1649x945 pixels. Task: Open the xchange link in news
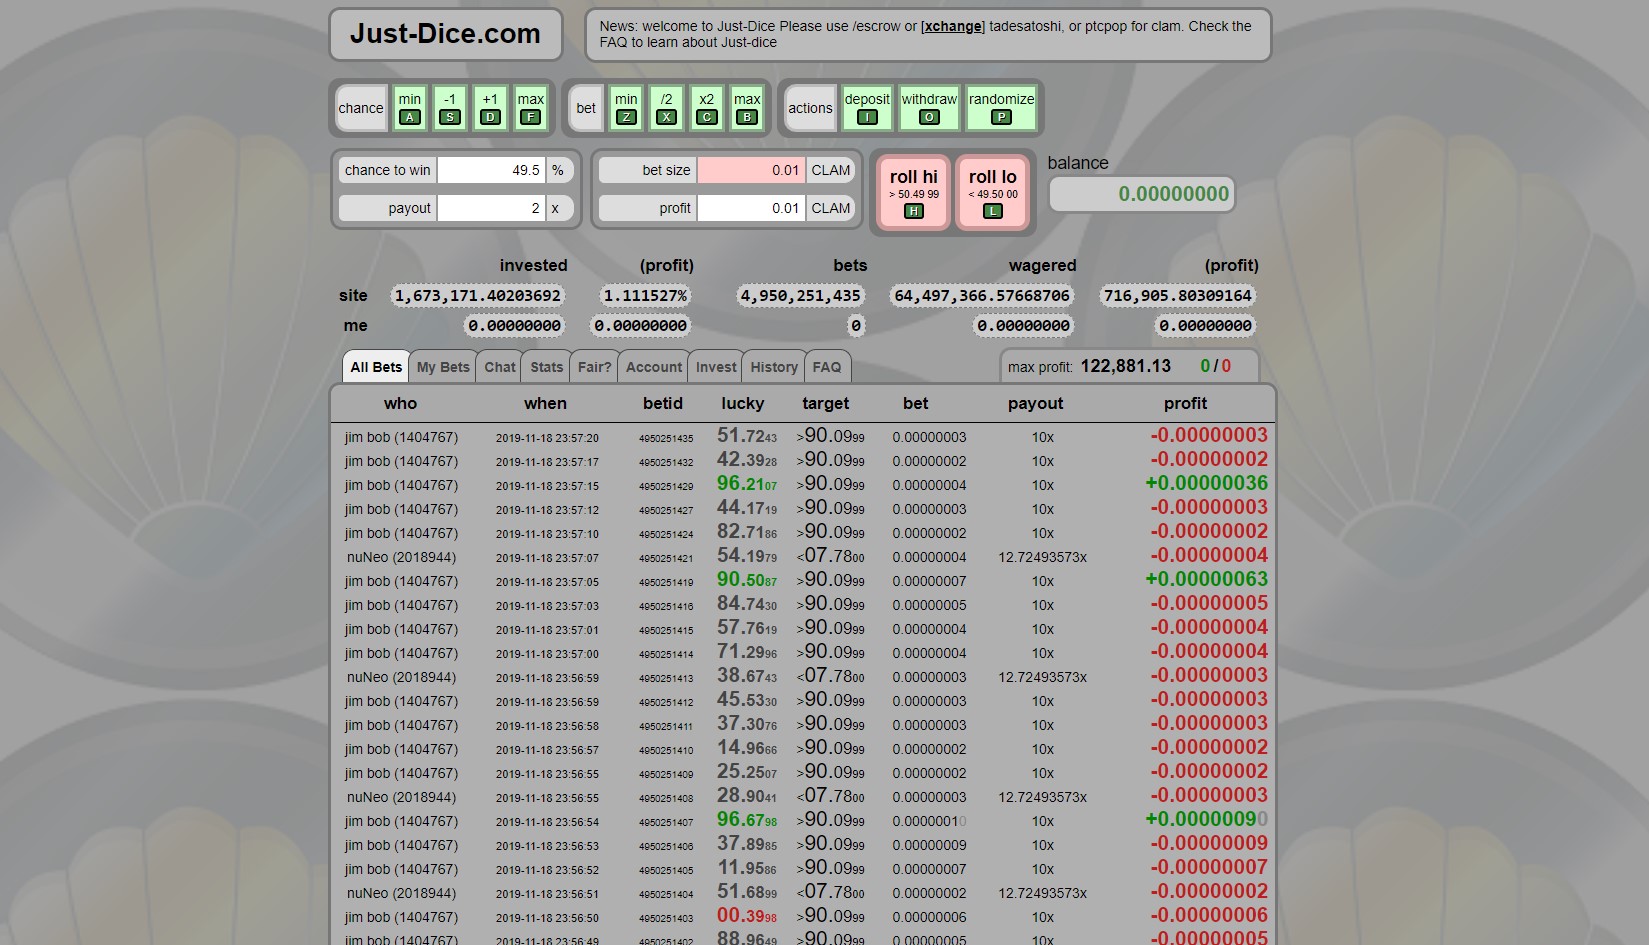coord(953,26)
